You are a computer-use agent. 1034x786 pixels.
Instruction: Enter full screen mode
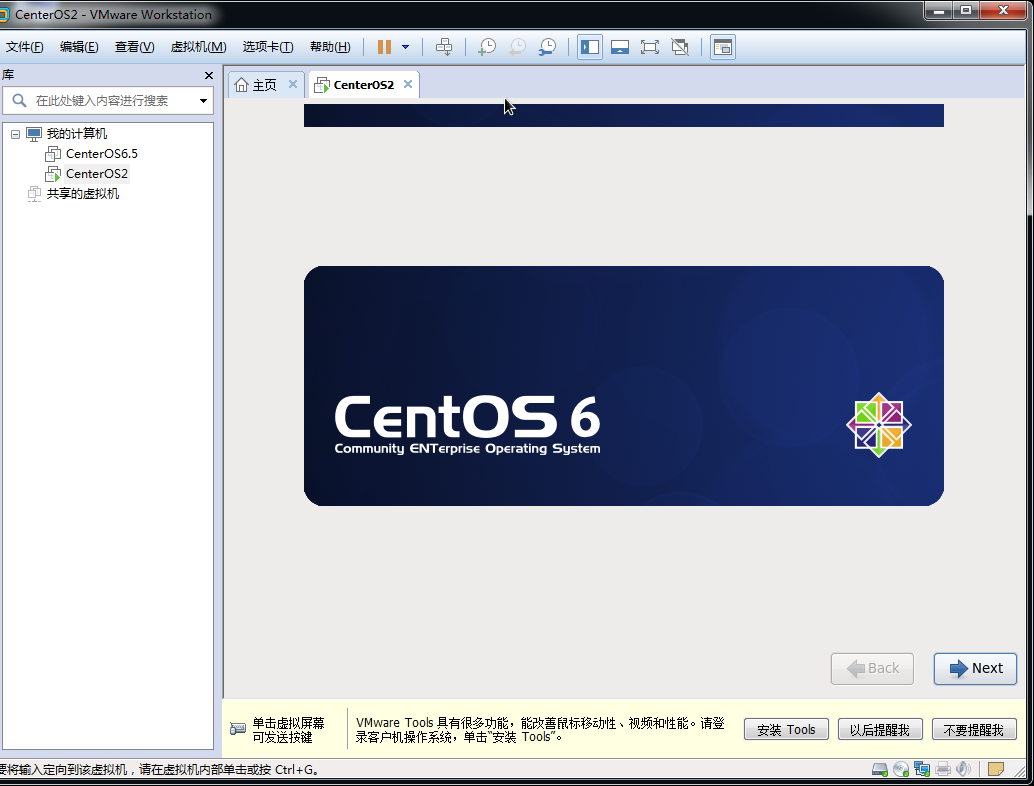point(650,47)
